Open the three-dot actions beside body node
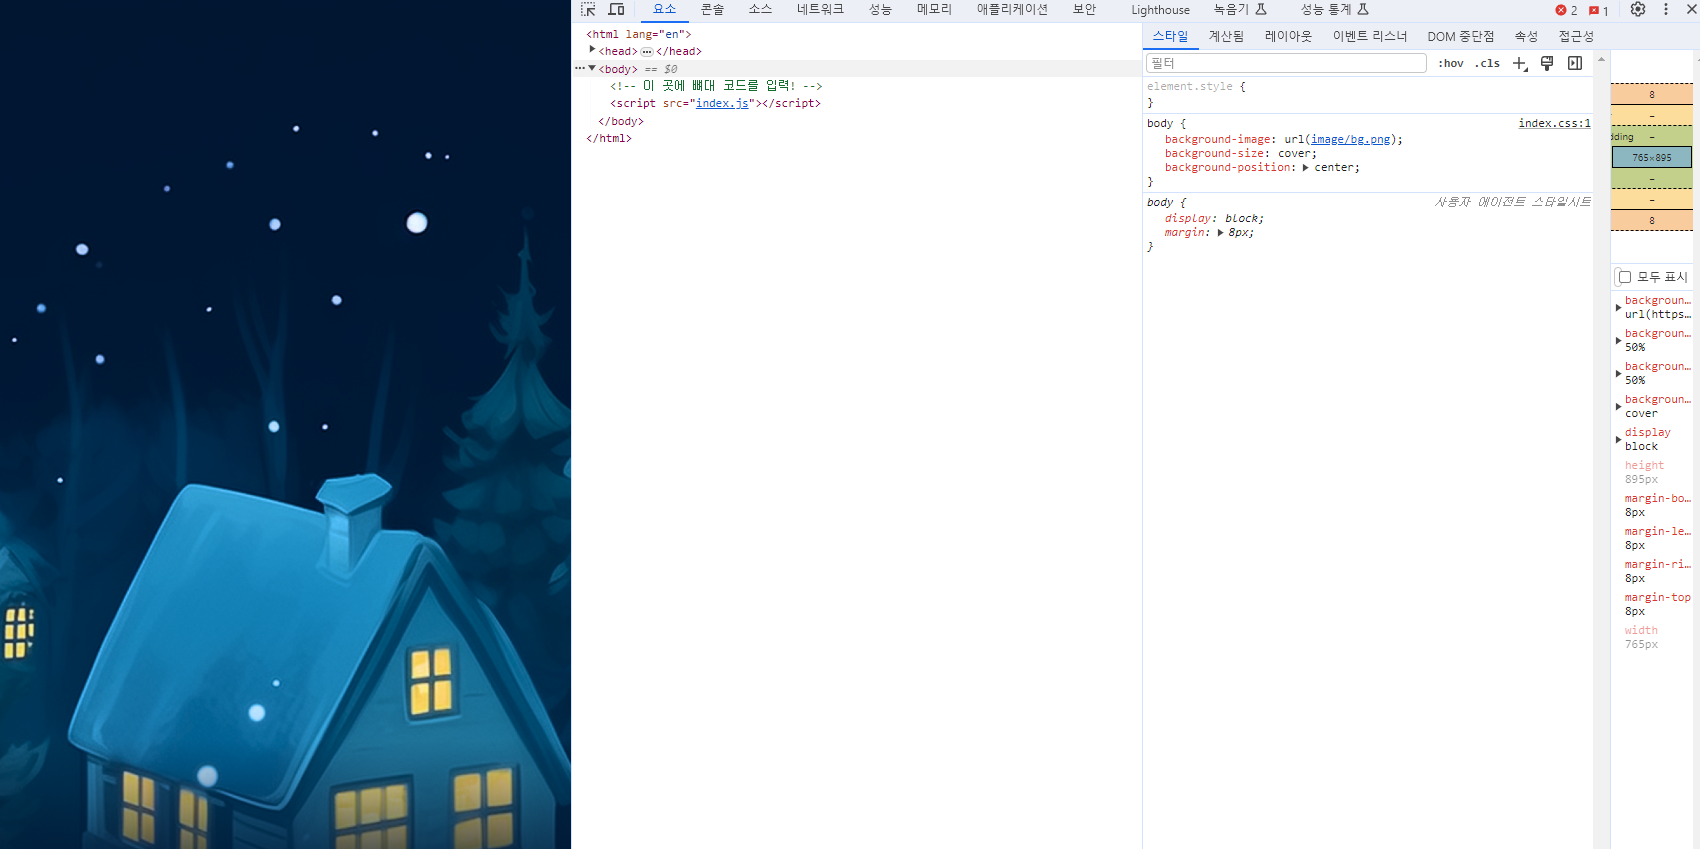1700x849 pixels. tap(580, 68)
